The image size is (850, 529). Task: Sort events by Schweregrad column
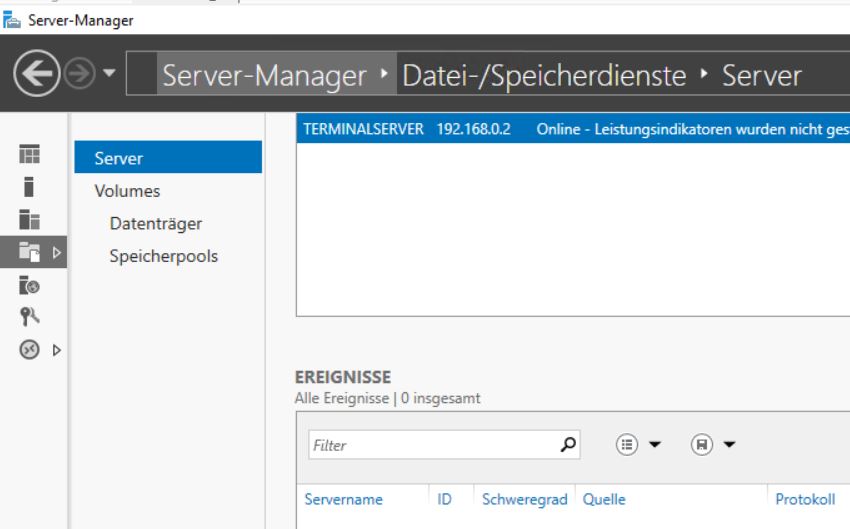click(x=524, y=499)
